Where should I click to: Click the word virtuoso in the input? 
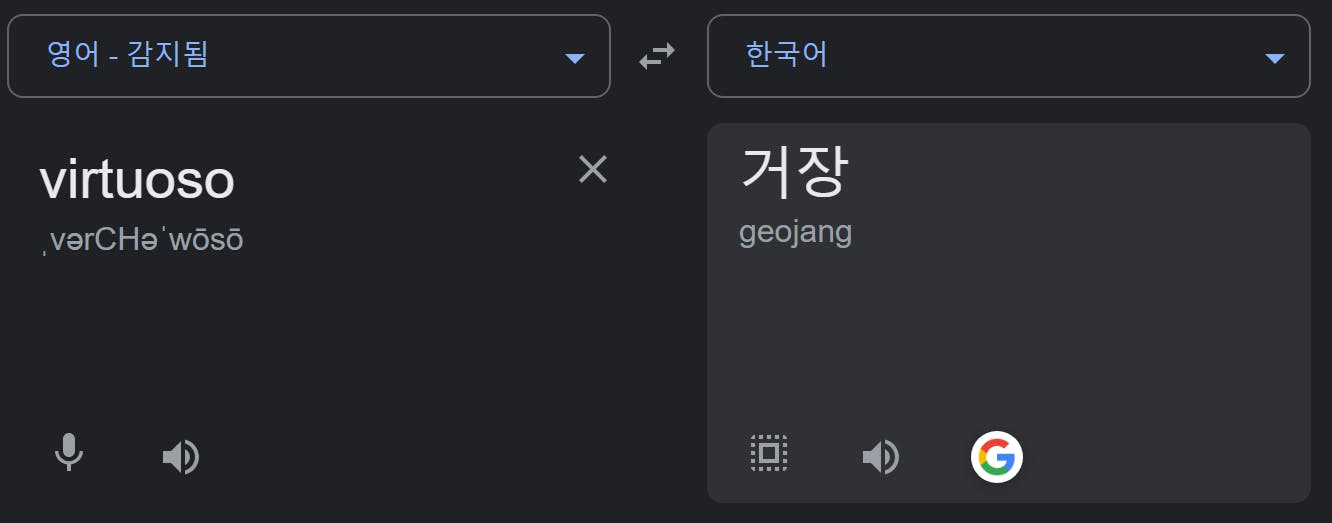tap(137, 180)
